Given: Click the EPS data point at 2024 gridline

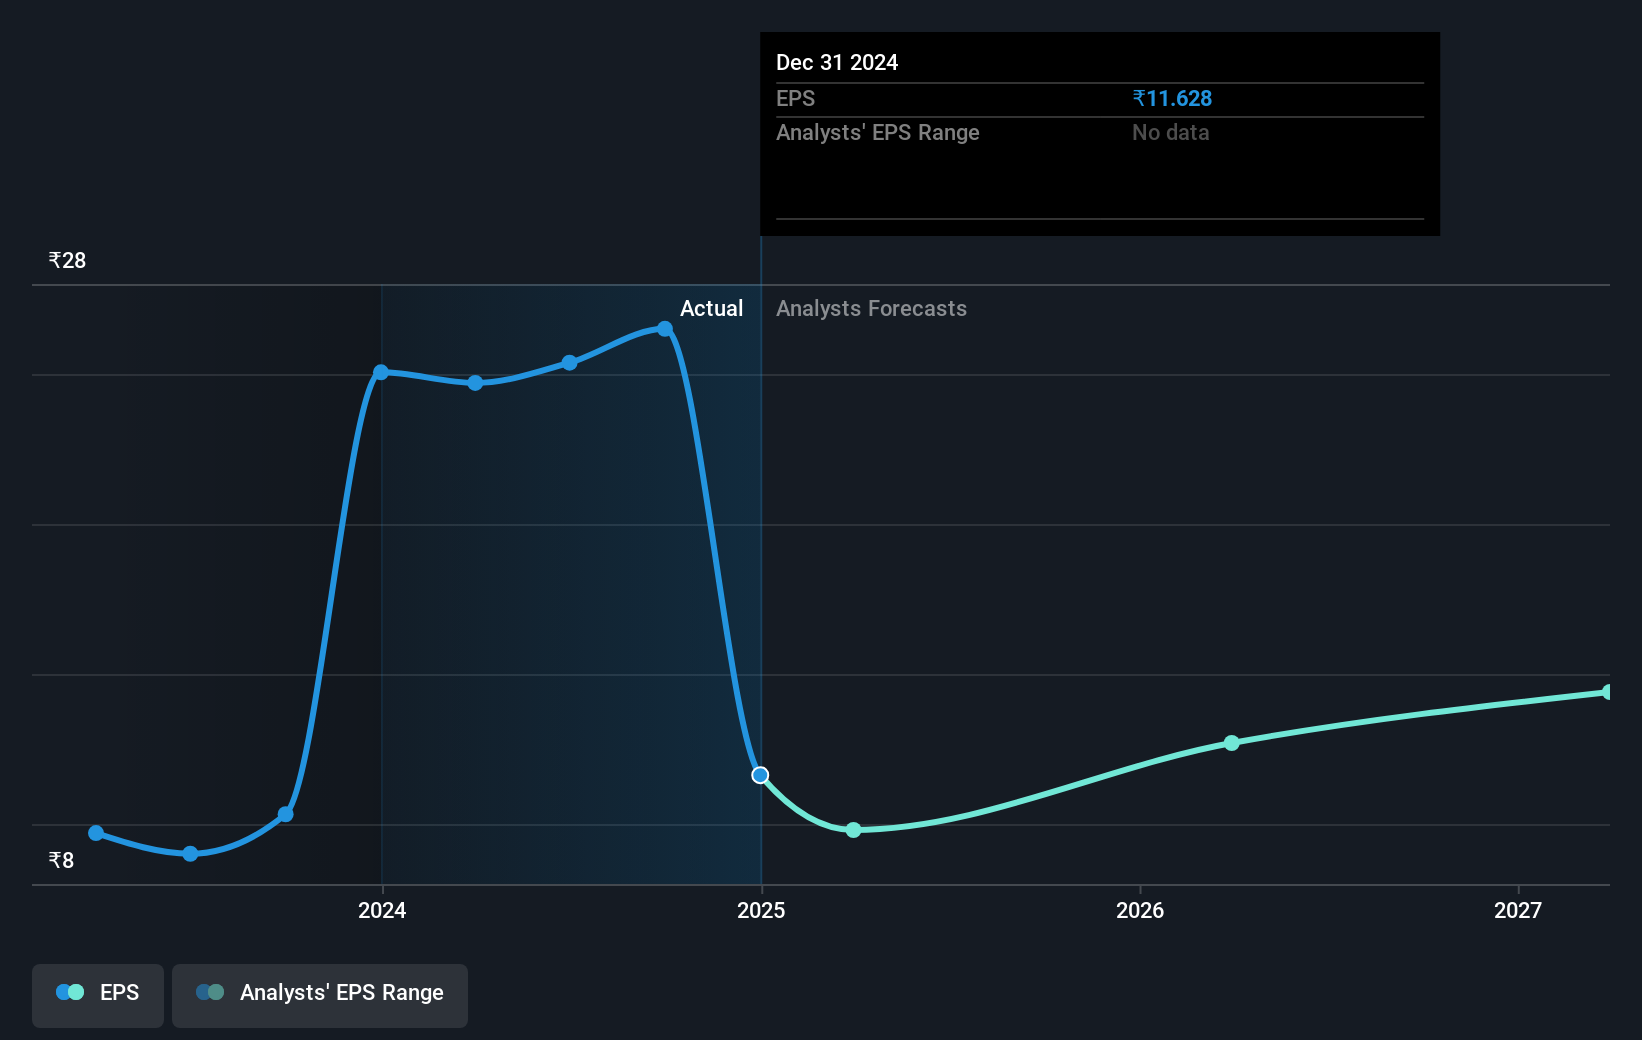Looking at the screenshot, I should pos(381,372).
